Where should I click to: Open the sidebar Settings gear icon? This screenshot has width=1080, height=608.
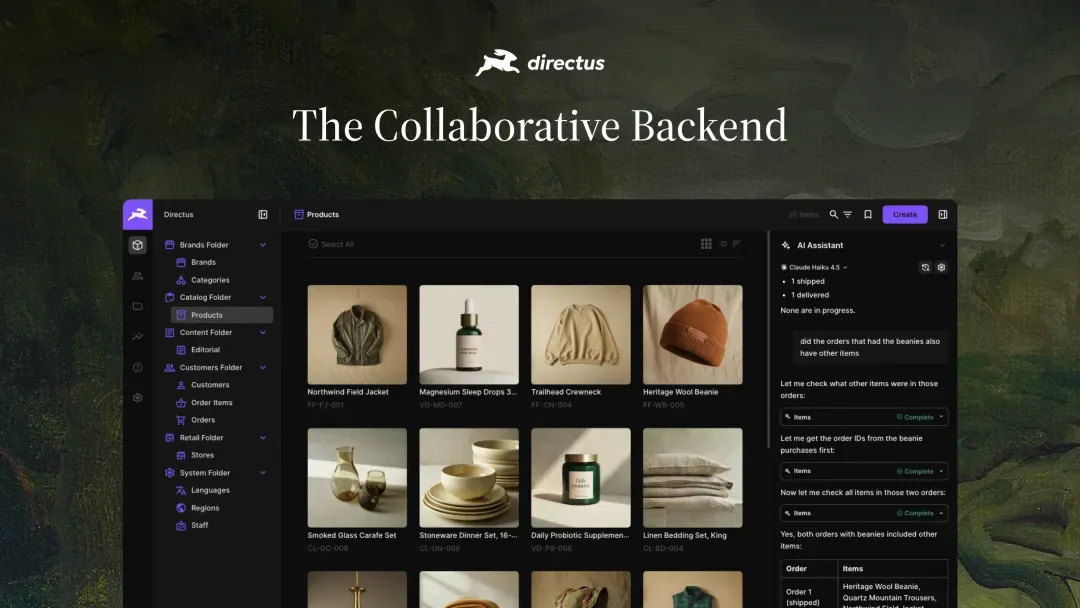coord(138,398)
